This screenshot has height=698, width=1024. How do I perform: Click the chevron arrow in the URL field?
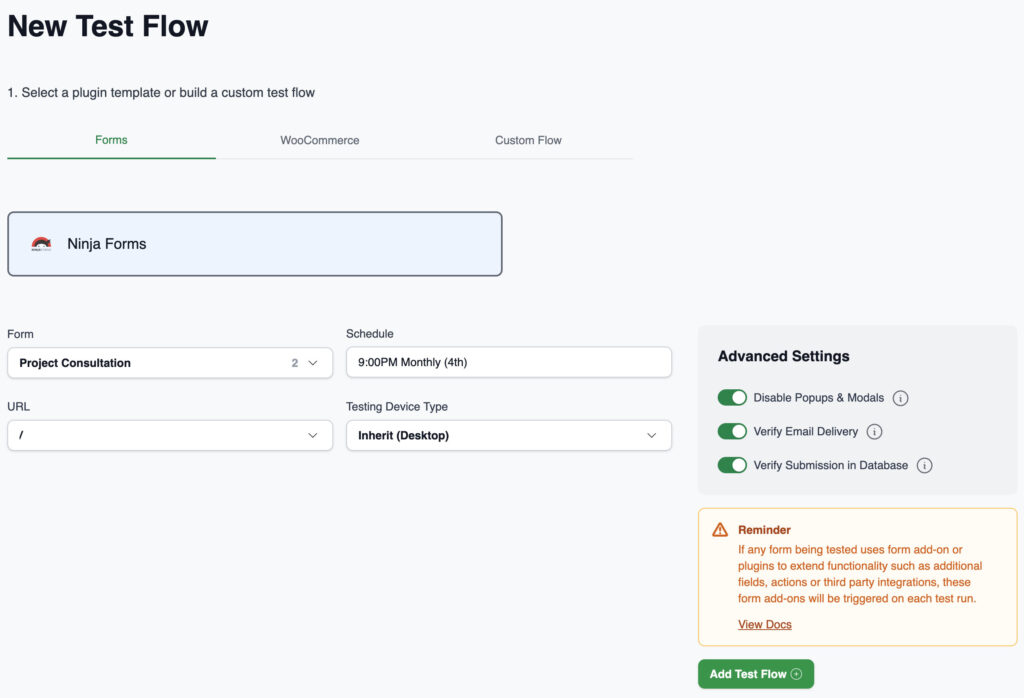[x=313, y=436]
